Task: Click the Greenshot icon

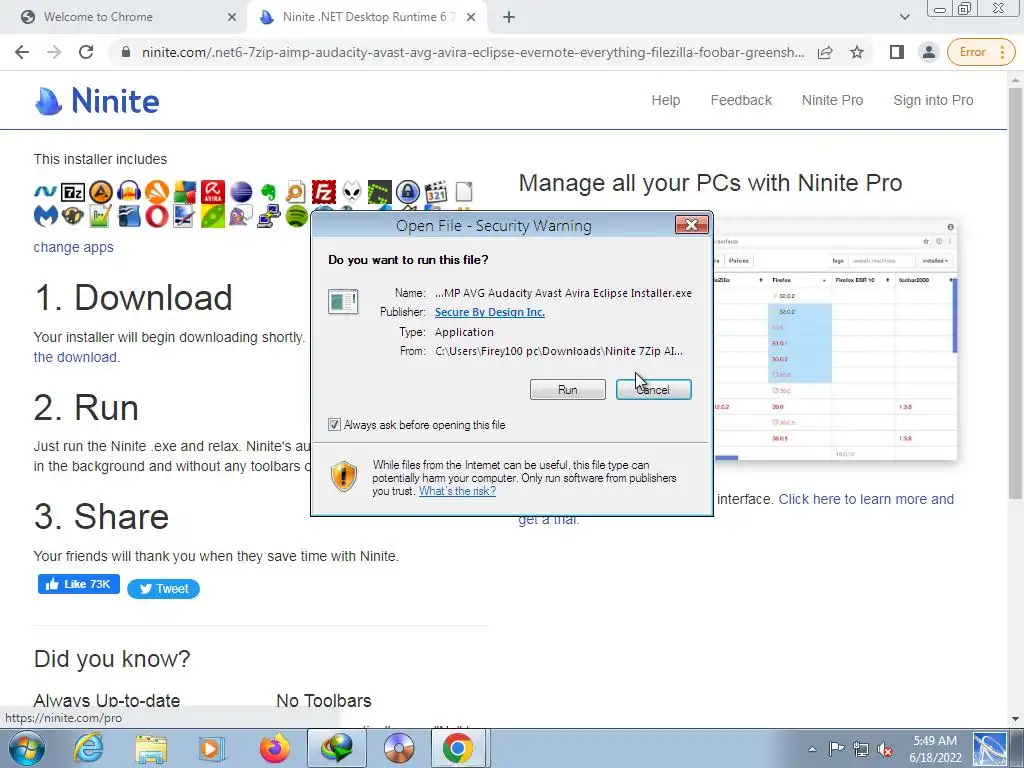Action: (379, 192)
